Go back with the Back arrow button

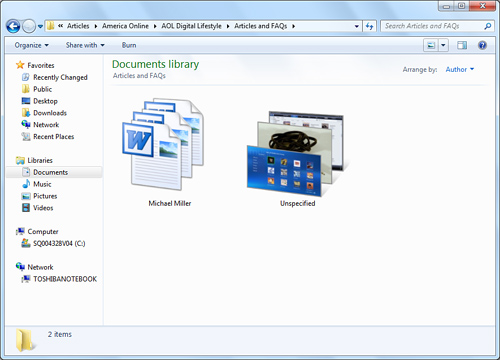[13, 26]
